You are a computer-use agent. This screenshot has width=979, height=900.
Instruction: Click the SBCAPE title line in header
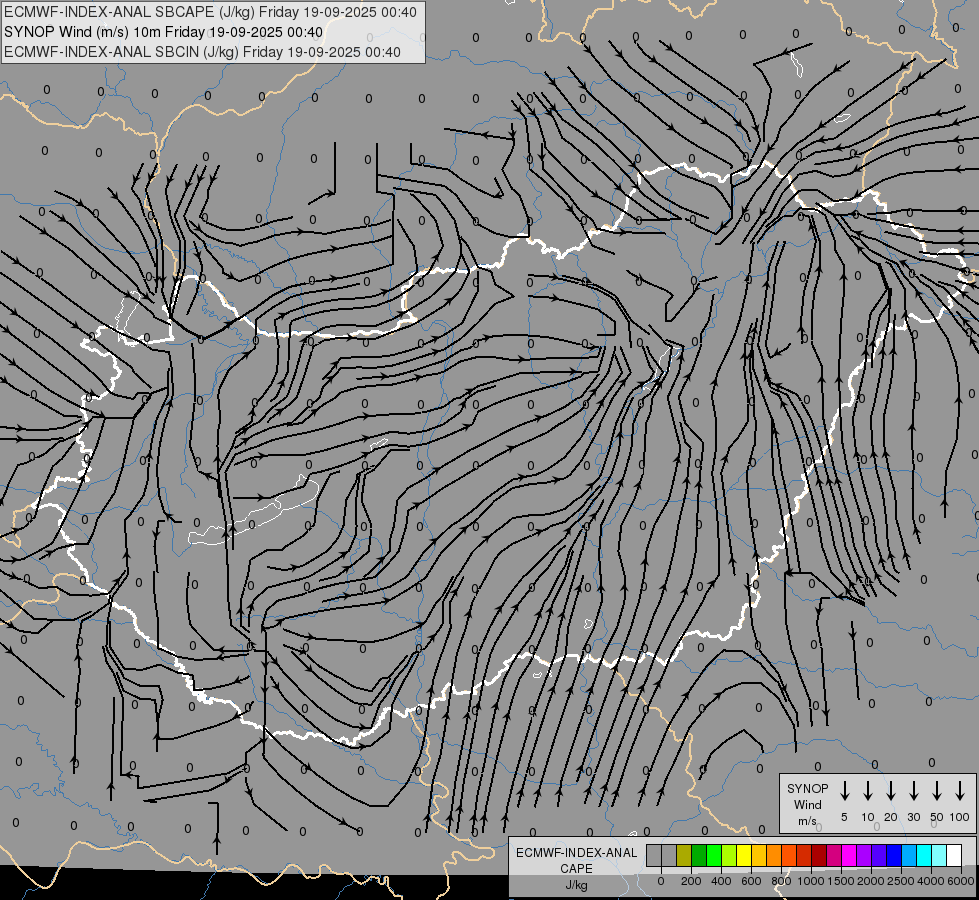(x=210, y=12)
